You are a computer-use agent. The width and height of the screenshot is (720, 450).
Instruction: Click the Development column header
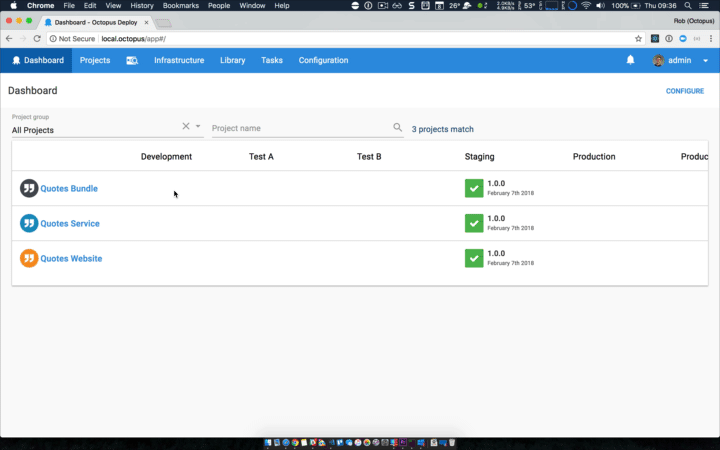point(166,157)
